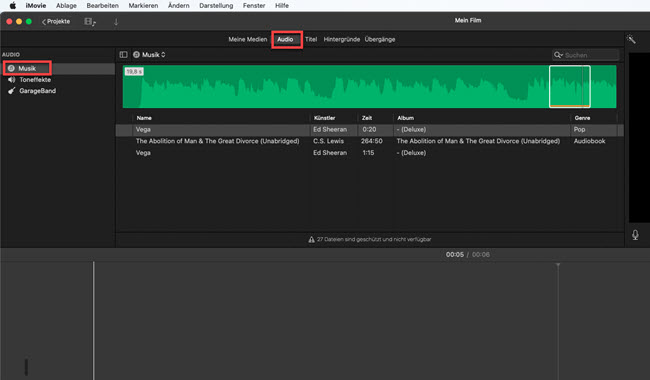Open the Fenster menu

click(254, 5)
